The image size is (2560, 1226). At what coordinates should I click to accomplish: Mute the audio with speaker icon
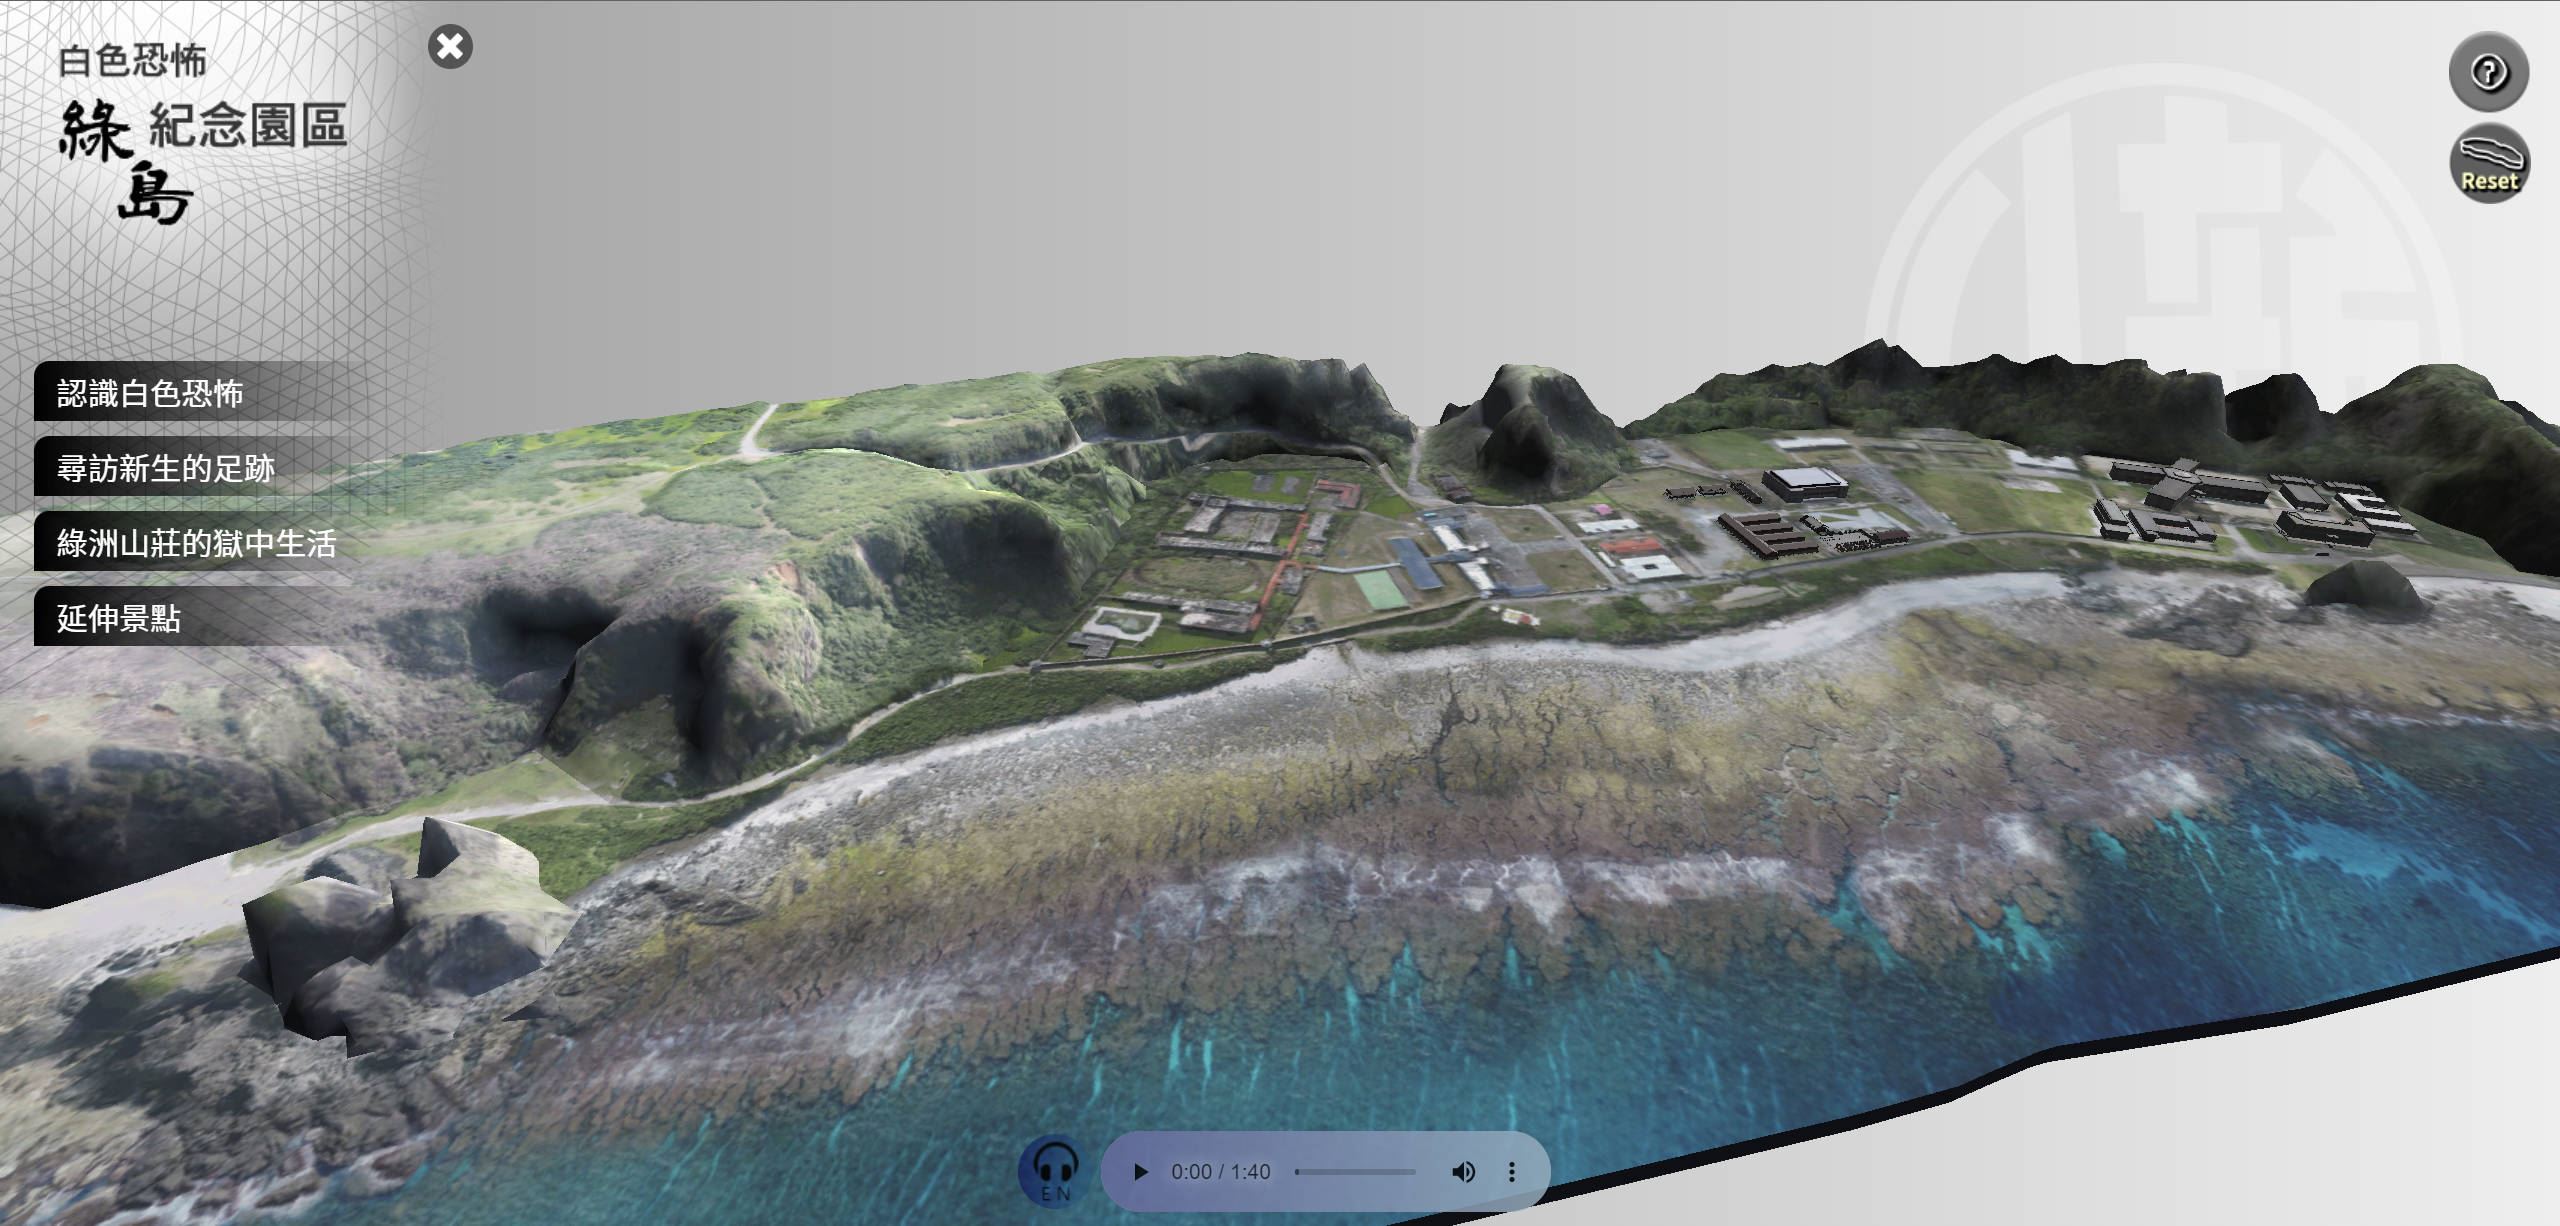[1463, 1172]
